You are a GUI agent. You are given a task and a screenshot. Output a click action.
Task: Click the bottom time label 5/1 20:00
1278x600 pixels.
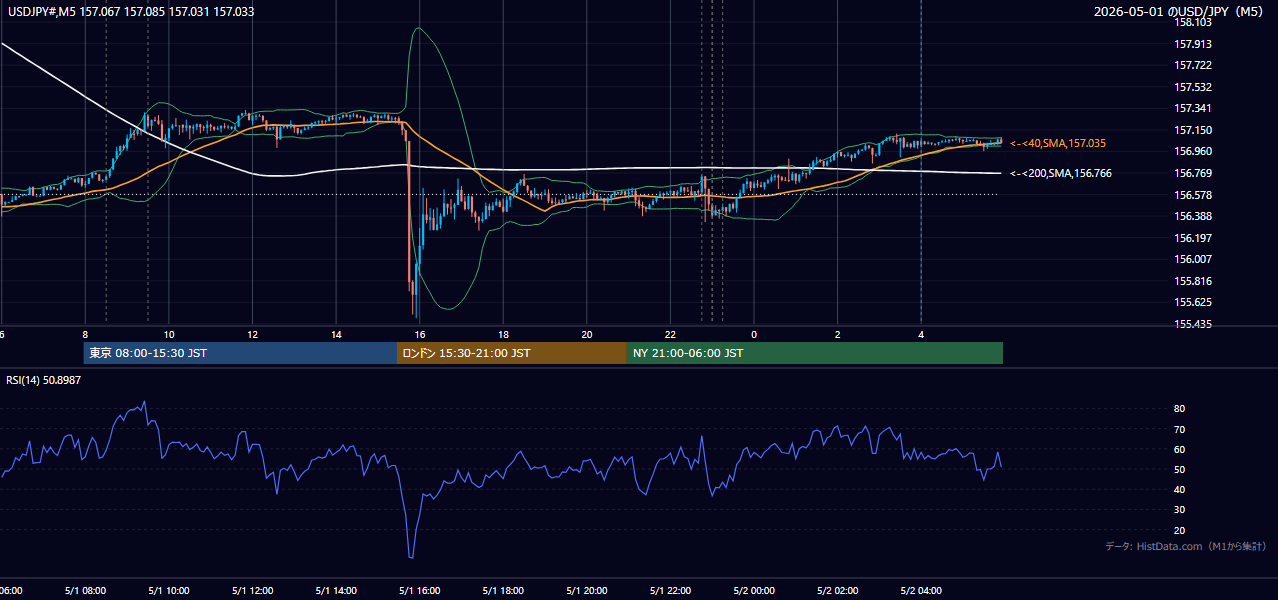coord(587,591)
